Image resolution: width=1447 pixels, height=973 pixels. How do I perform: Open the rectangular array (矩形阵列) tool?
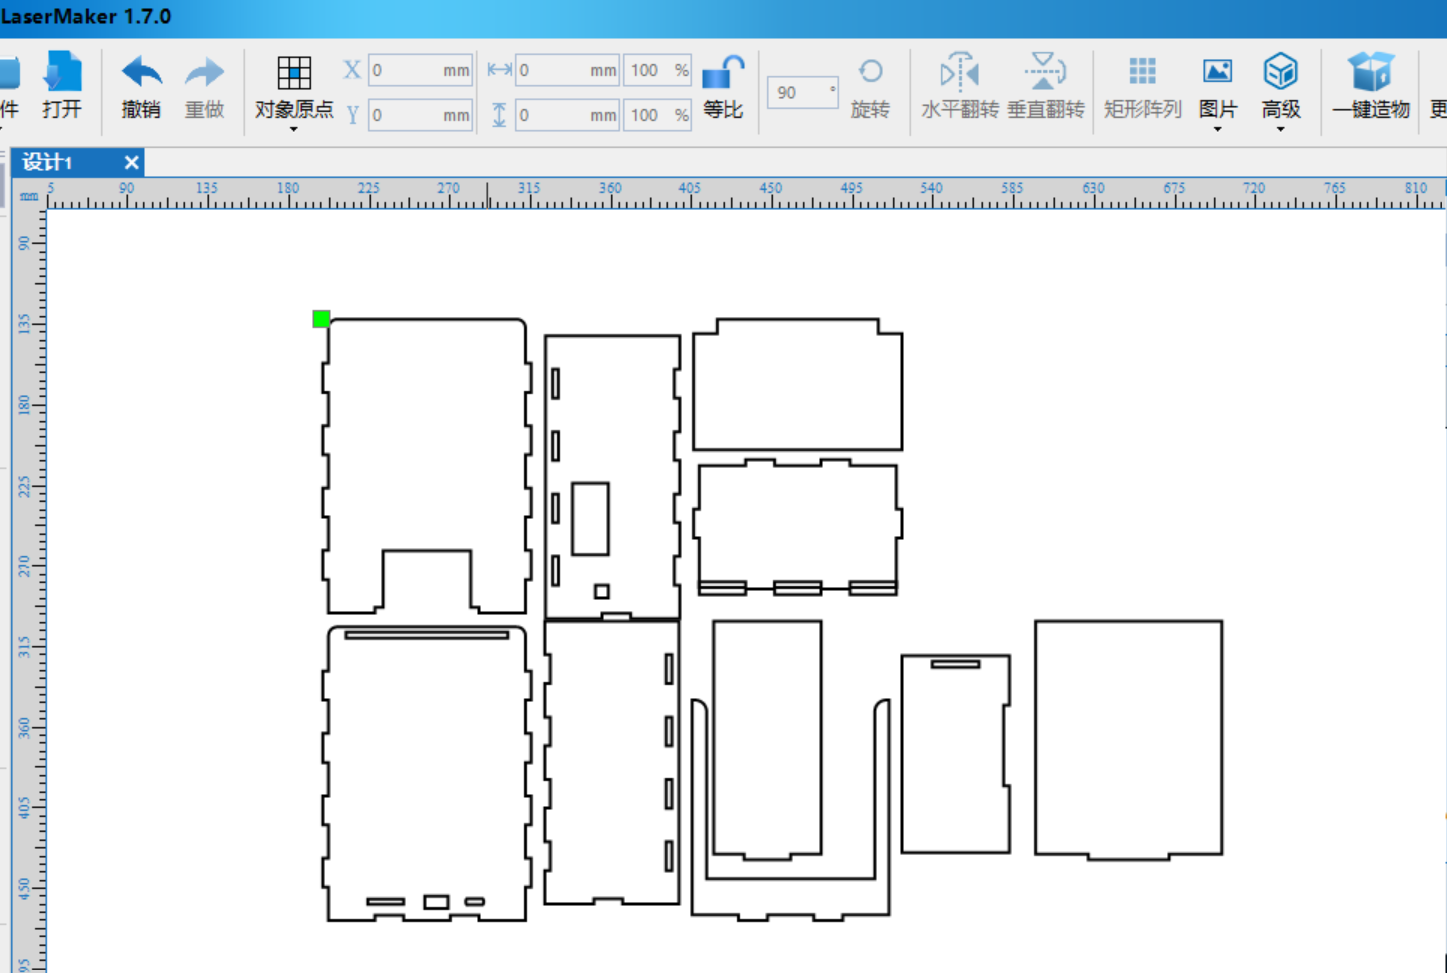tap(1142, 86)
